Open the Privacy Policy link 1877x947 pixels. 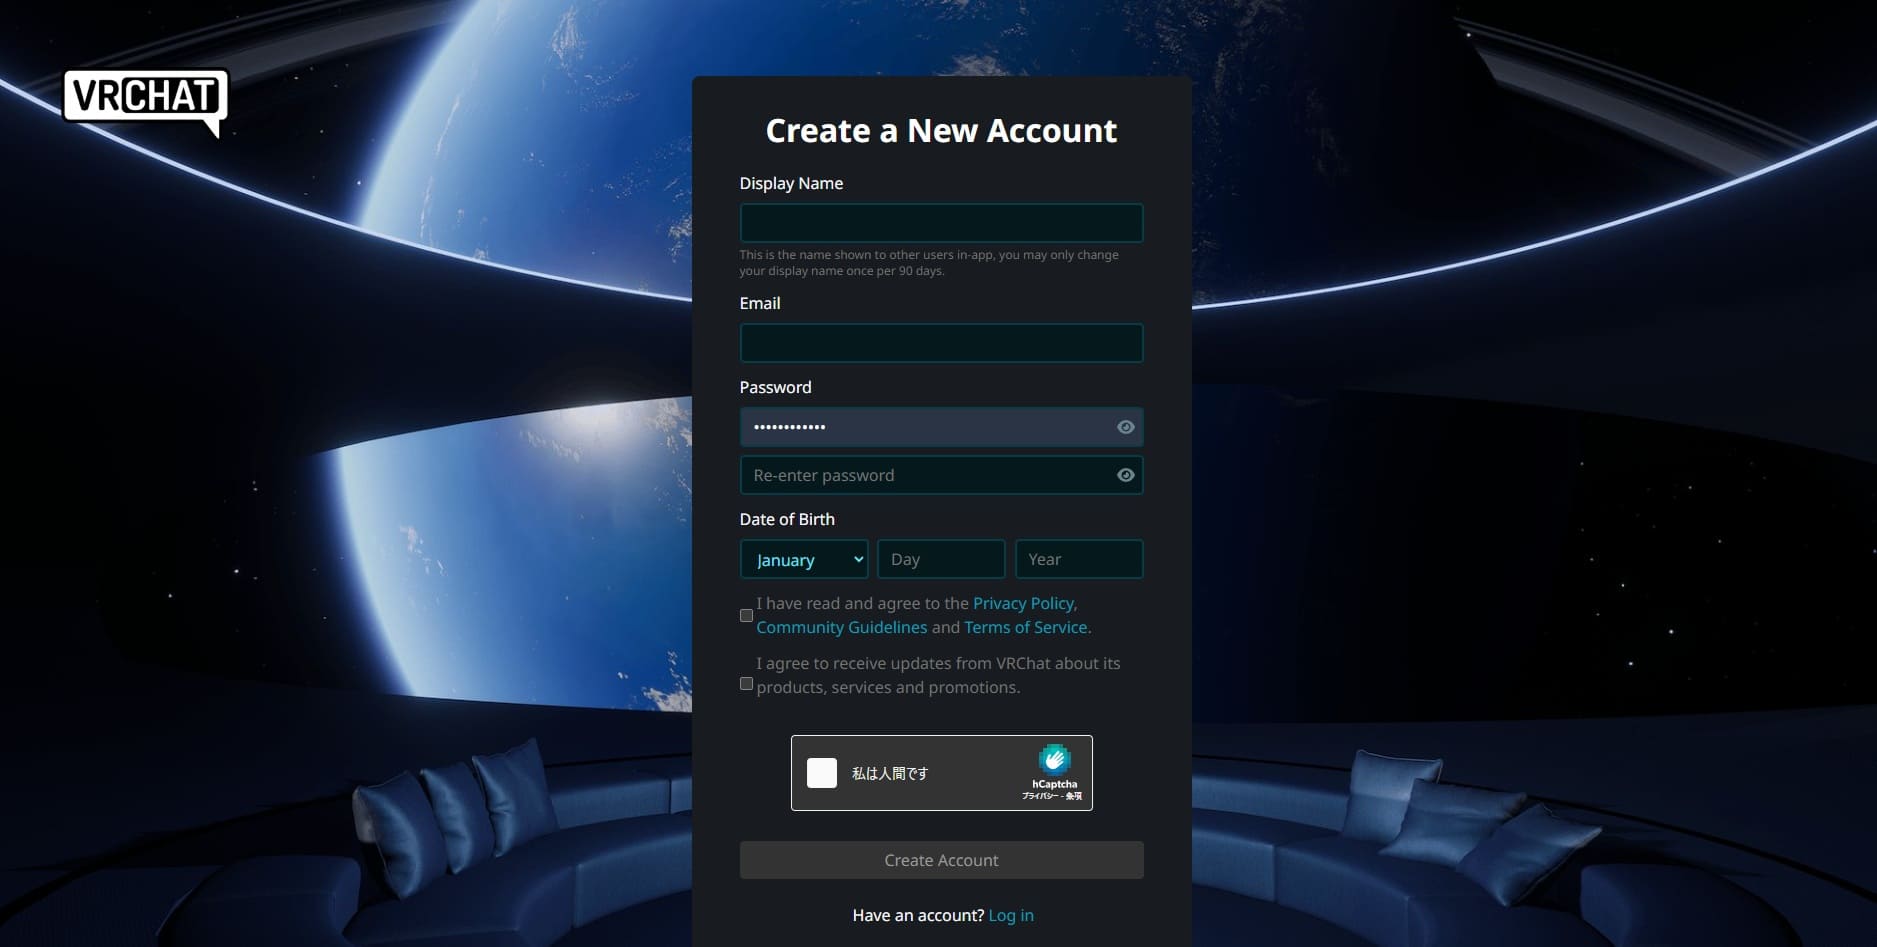[1023, 603]
